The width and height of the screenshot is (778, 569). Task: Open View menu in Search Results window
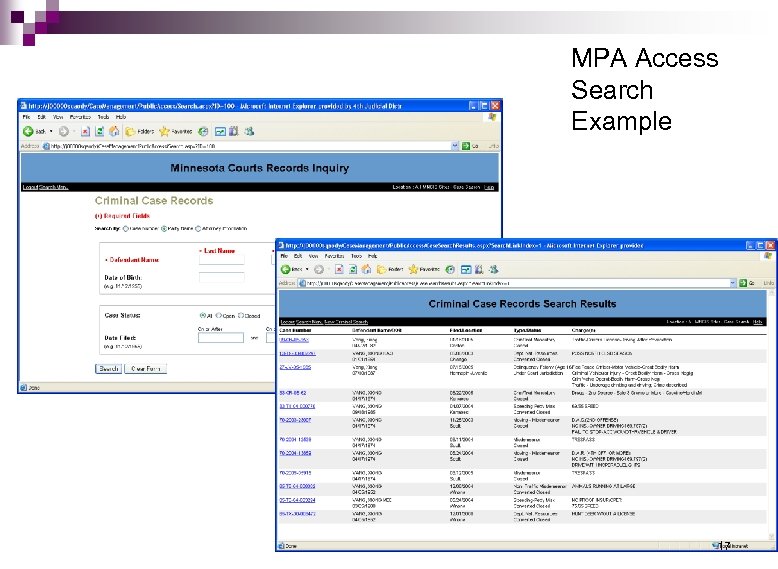pyautogui.click(x=314, y=256)
